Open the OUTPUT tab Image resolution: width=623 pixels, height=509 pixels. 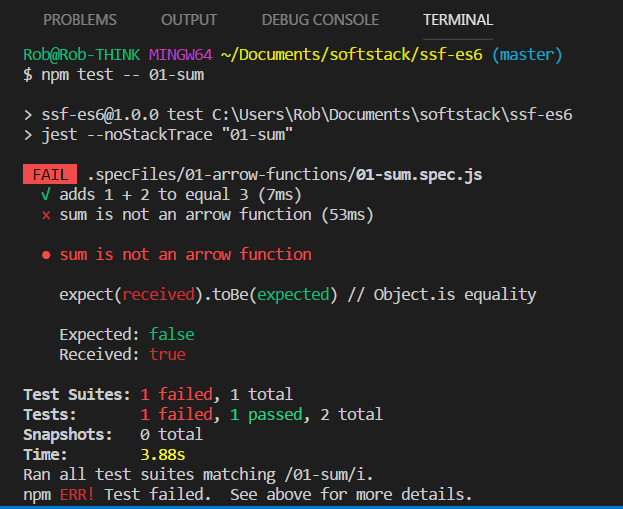point(189,20)
